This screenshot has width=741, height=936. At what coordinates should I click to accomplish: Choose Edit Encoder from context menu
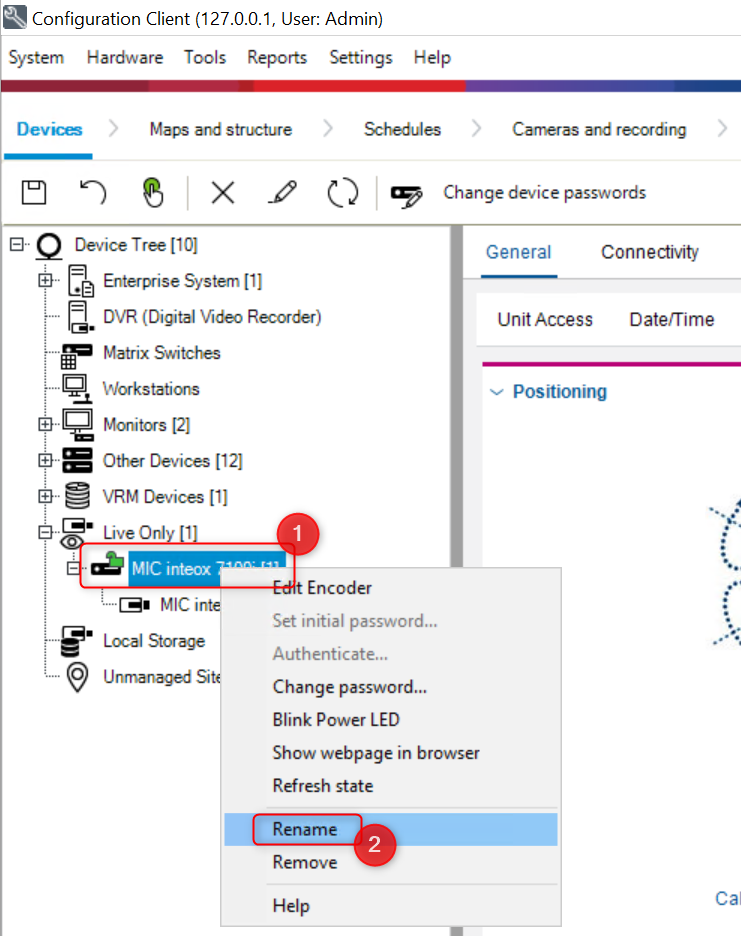[391, 588]
